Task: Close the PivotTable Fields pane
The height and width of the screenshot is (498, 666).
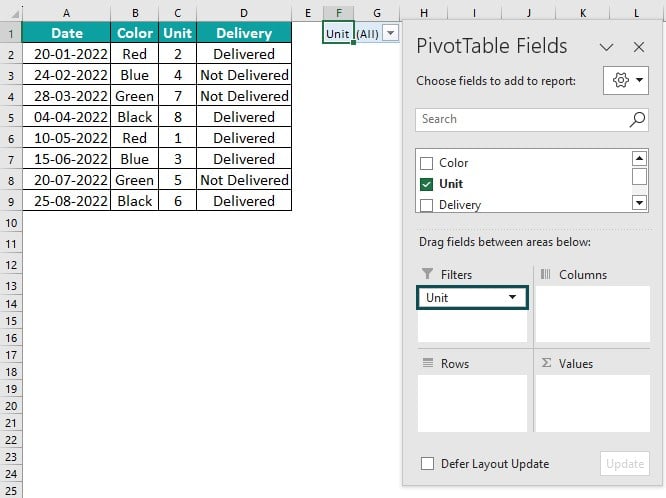Action: [639, 47]
